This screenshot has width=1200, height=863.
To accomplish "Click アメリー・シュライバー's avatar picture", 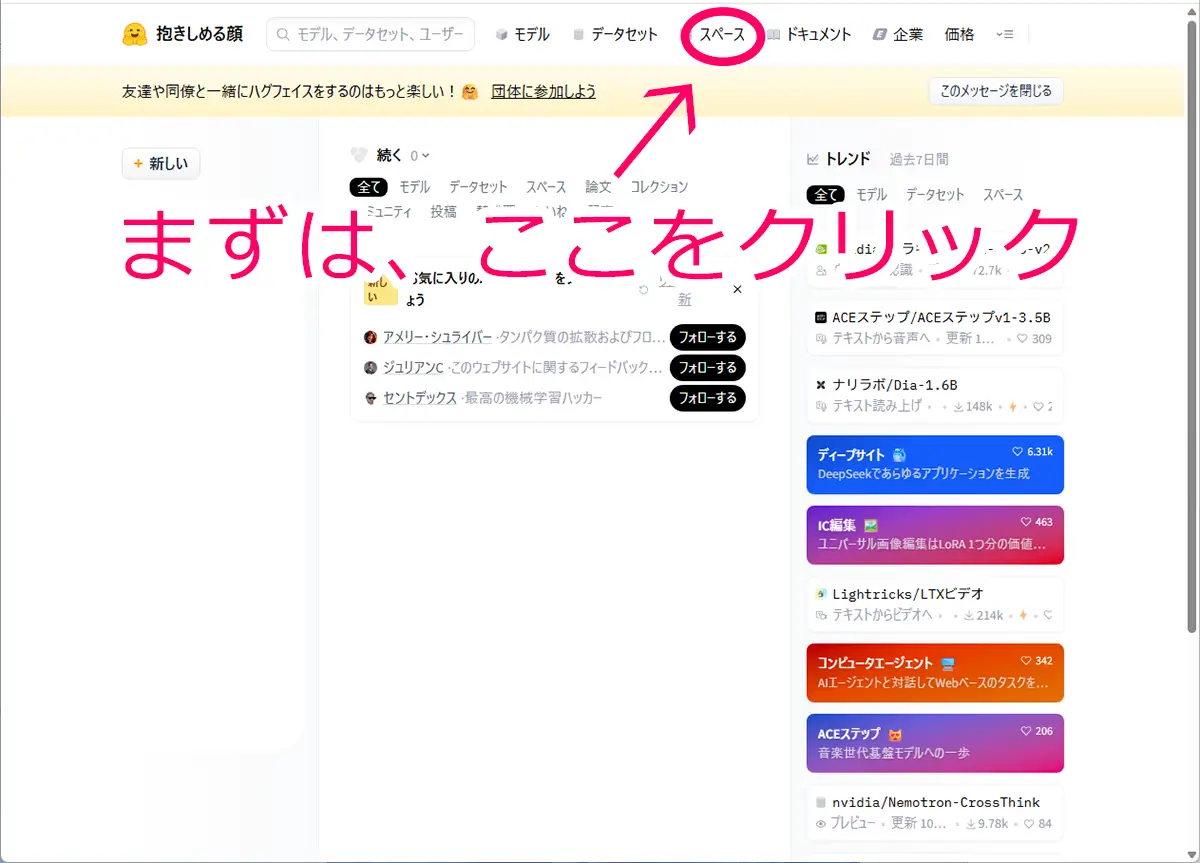I will pyautogui.click(x=370, y=337).
